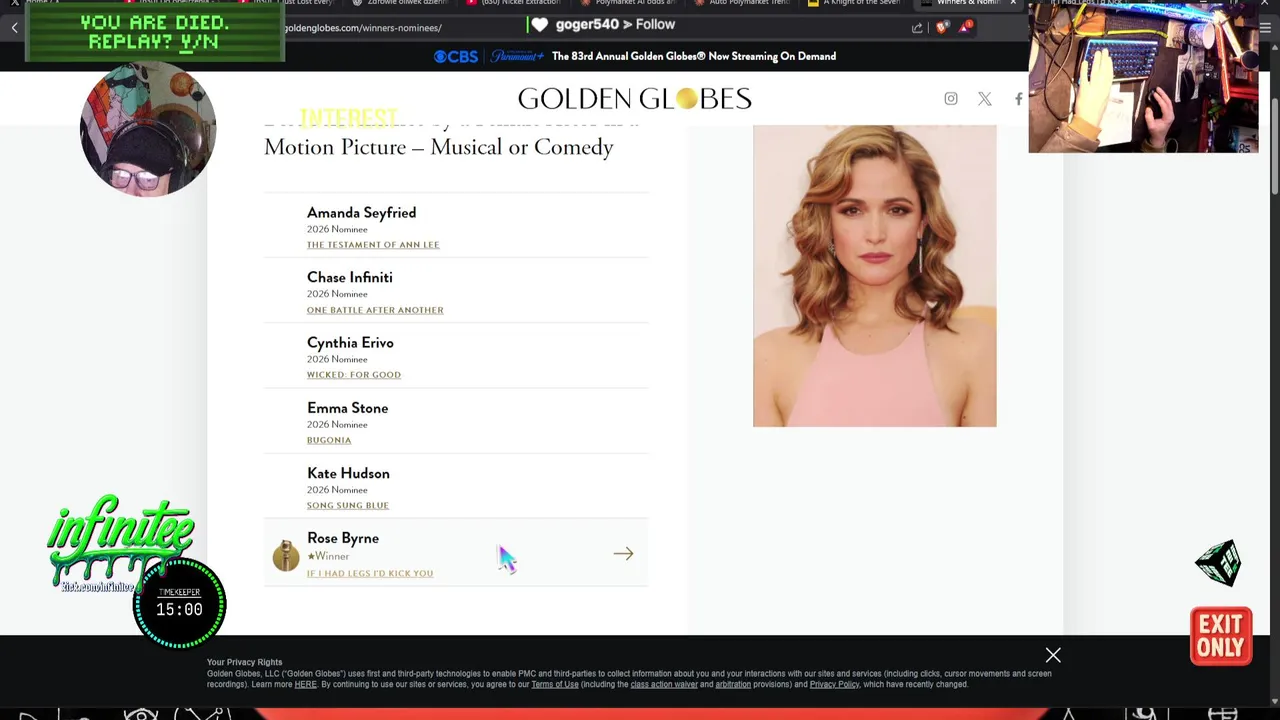The width and height of the screenshot is (1280, 720).
Task: Open WICKED: FOR GOOD link
Action: tap(354, 375)
